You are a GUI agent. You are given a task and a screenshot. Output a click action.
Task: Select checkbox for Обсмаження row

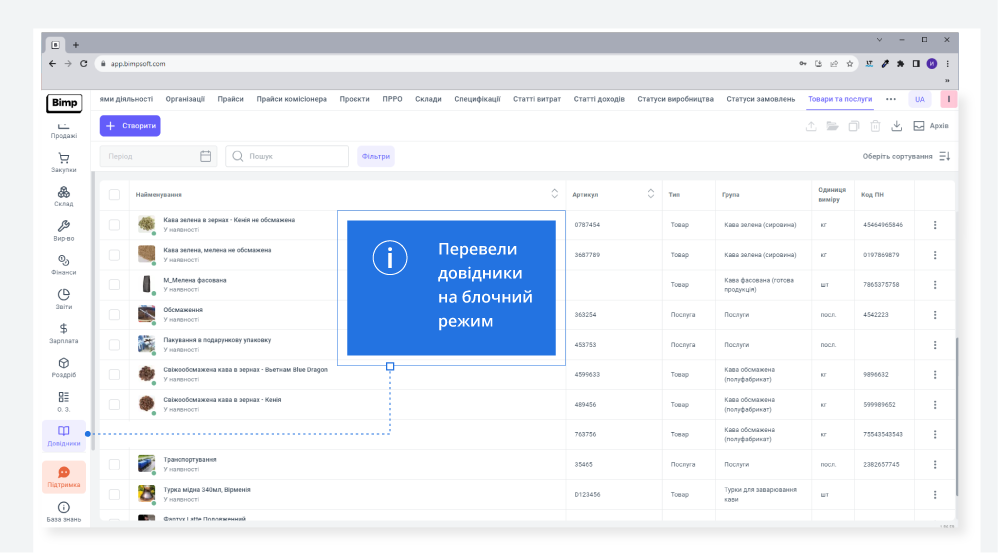point(114,314)
